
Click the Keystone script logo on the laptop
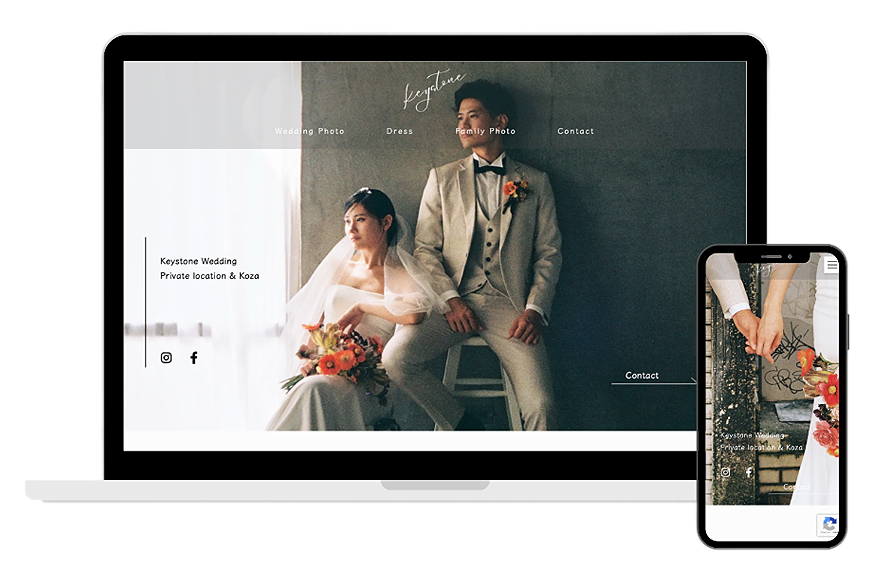433,90
